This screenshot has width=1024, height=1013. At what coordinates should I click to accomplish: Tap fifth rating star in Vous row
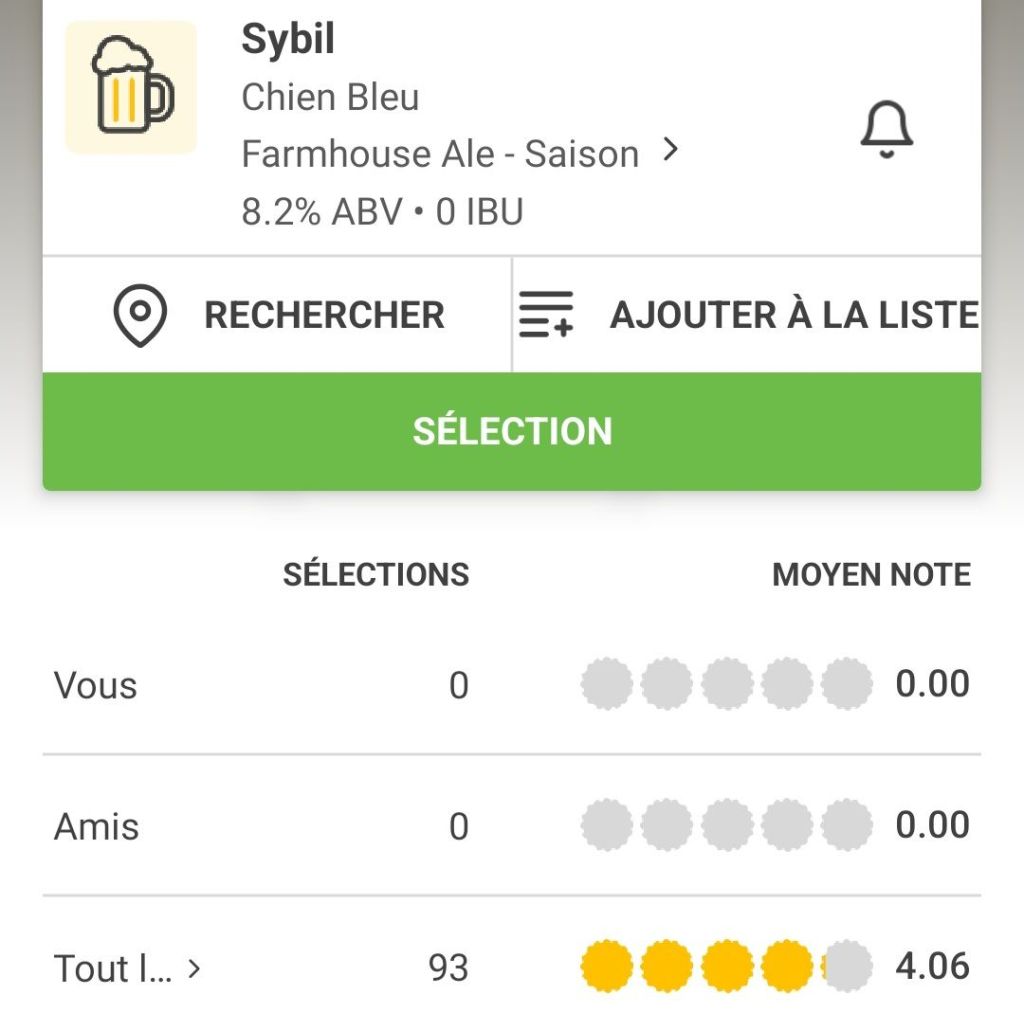click(846, 685)
